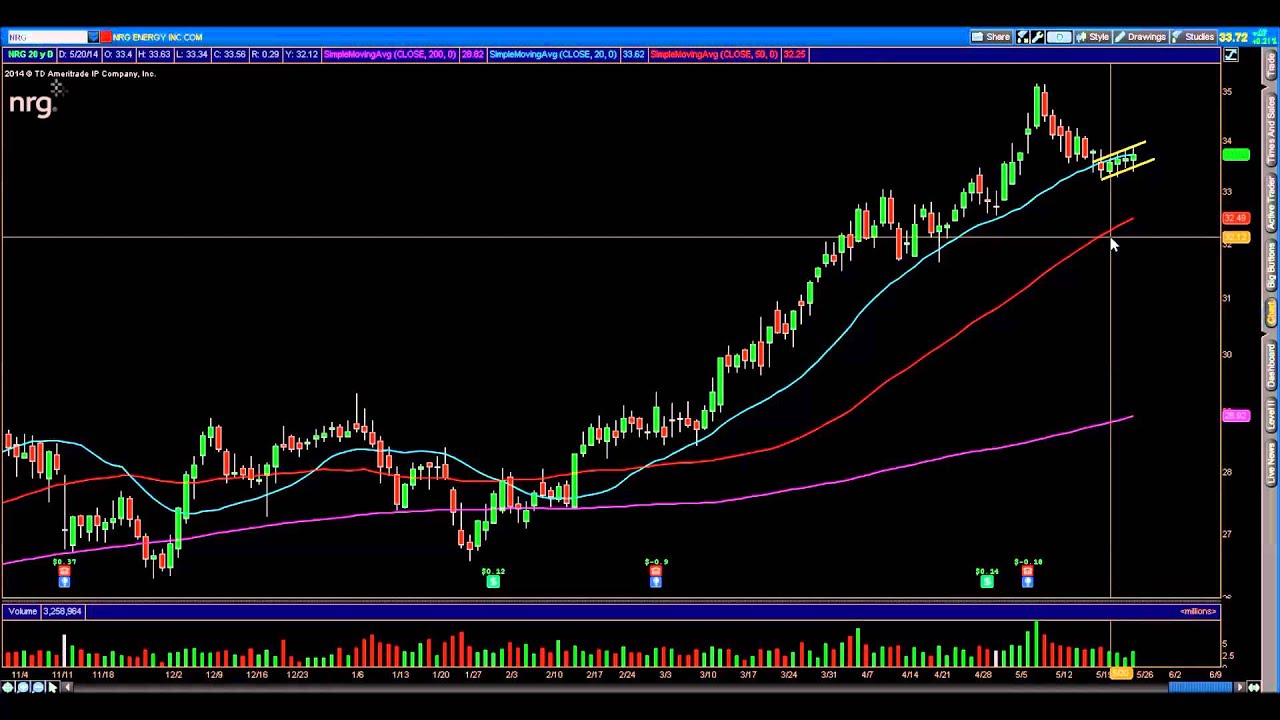1280x720 pixels.
Task: Open the Style menu
Action: [x=1093, y=37]
